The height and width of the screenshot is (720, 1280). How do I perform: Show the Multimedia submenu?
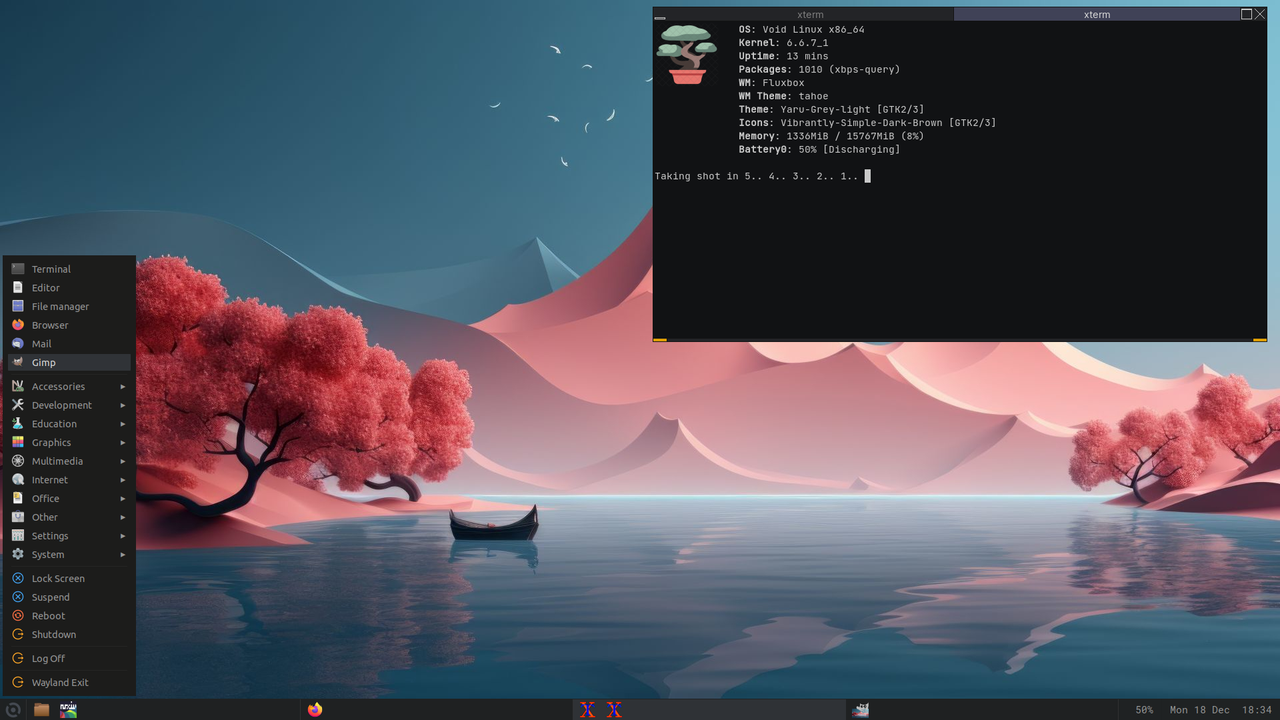pyautogui.click(x=69, y=461)
